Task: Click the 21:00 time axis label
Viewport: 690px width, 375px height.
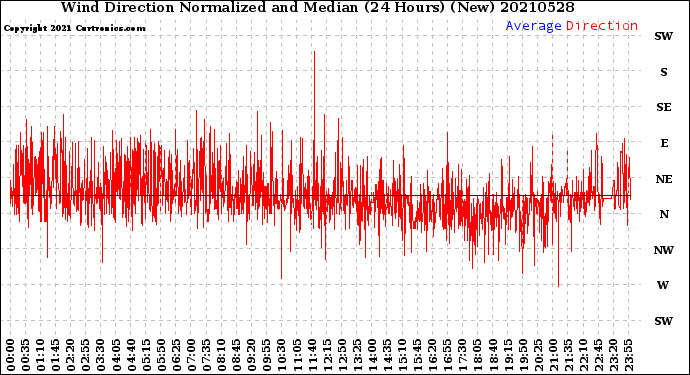Action: pyautogui.click(x=553, y=355)
